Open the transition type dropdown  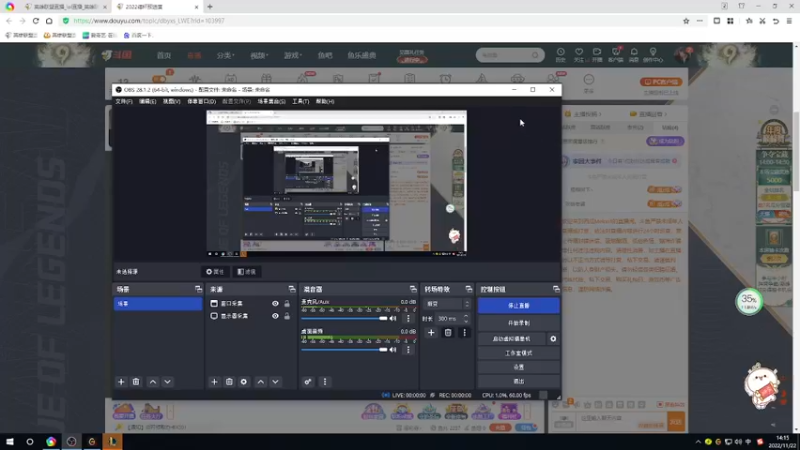[446, 304]
